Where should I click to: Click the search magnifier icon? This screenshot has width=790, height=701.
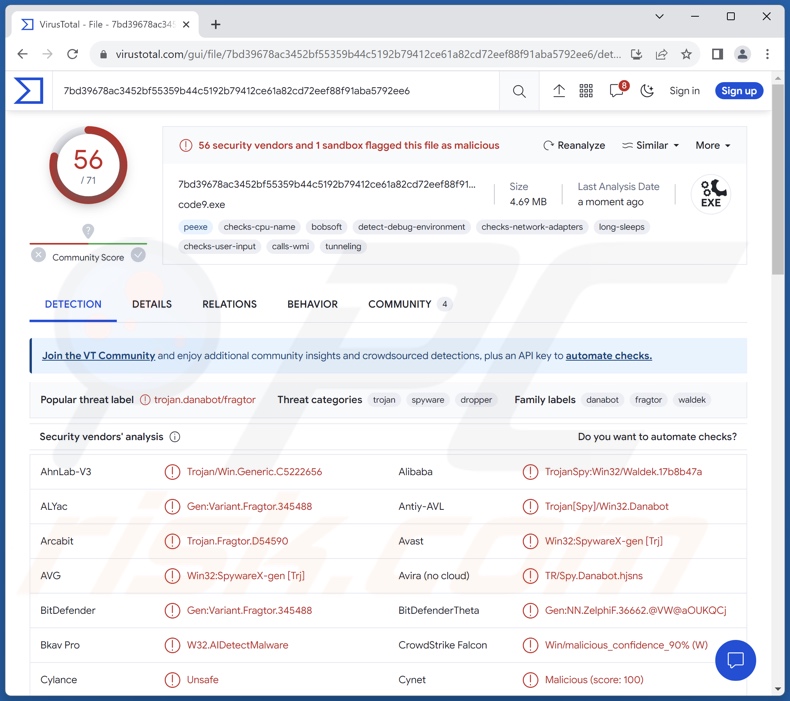518,91
